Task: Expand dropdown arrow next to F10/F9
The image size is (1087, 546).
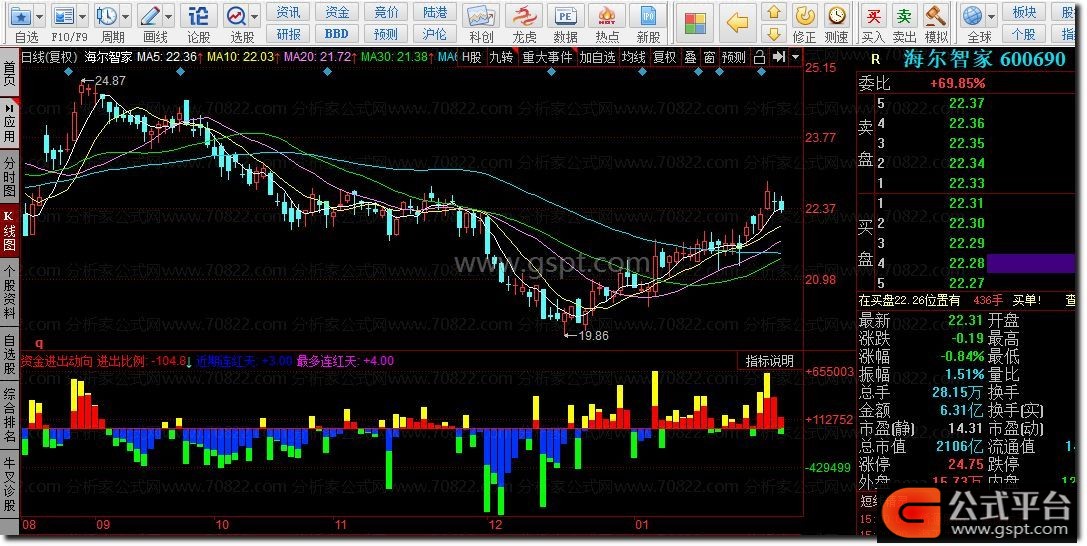Action: pos(82,16)
